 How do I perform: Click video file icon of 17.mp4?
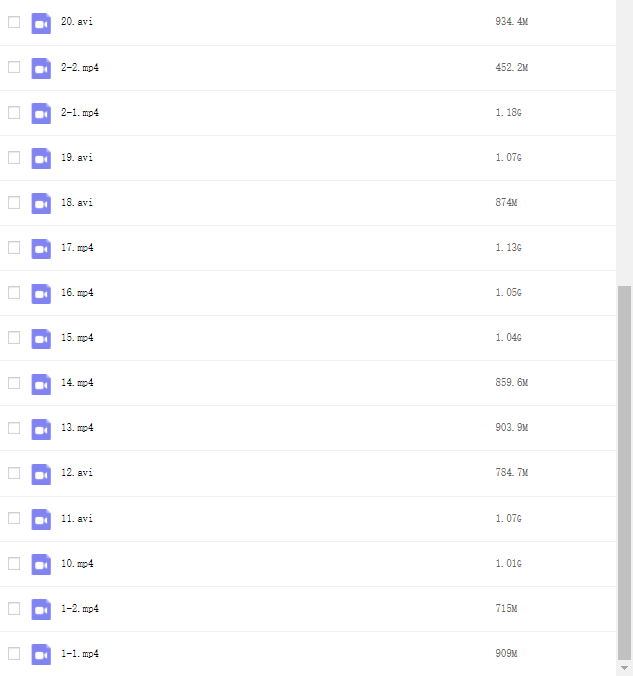(41, 248)
